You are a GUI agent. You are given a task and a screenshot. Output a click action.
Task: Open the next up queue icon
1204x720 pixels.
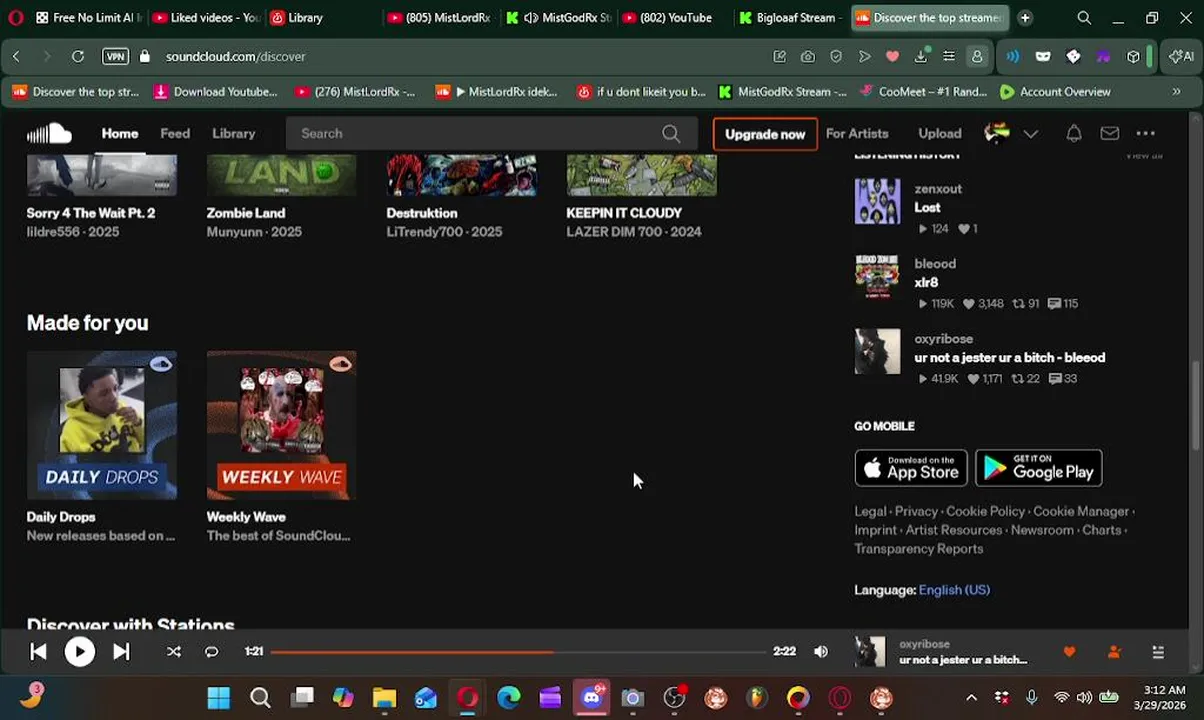(1158, 652)
